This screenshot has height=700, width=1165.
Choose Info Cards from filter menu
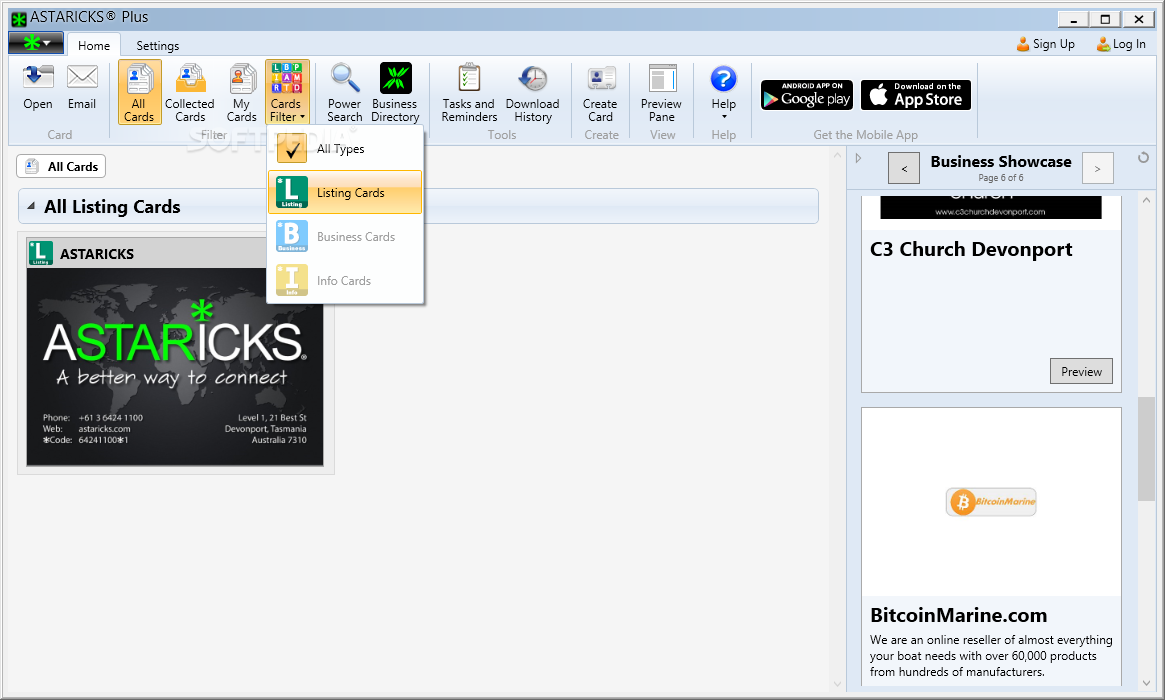point(345,280)
